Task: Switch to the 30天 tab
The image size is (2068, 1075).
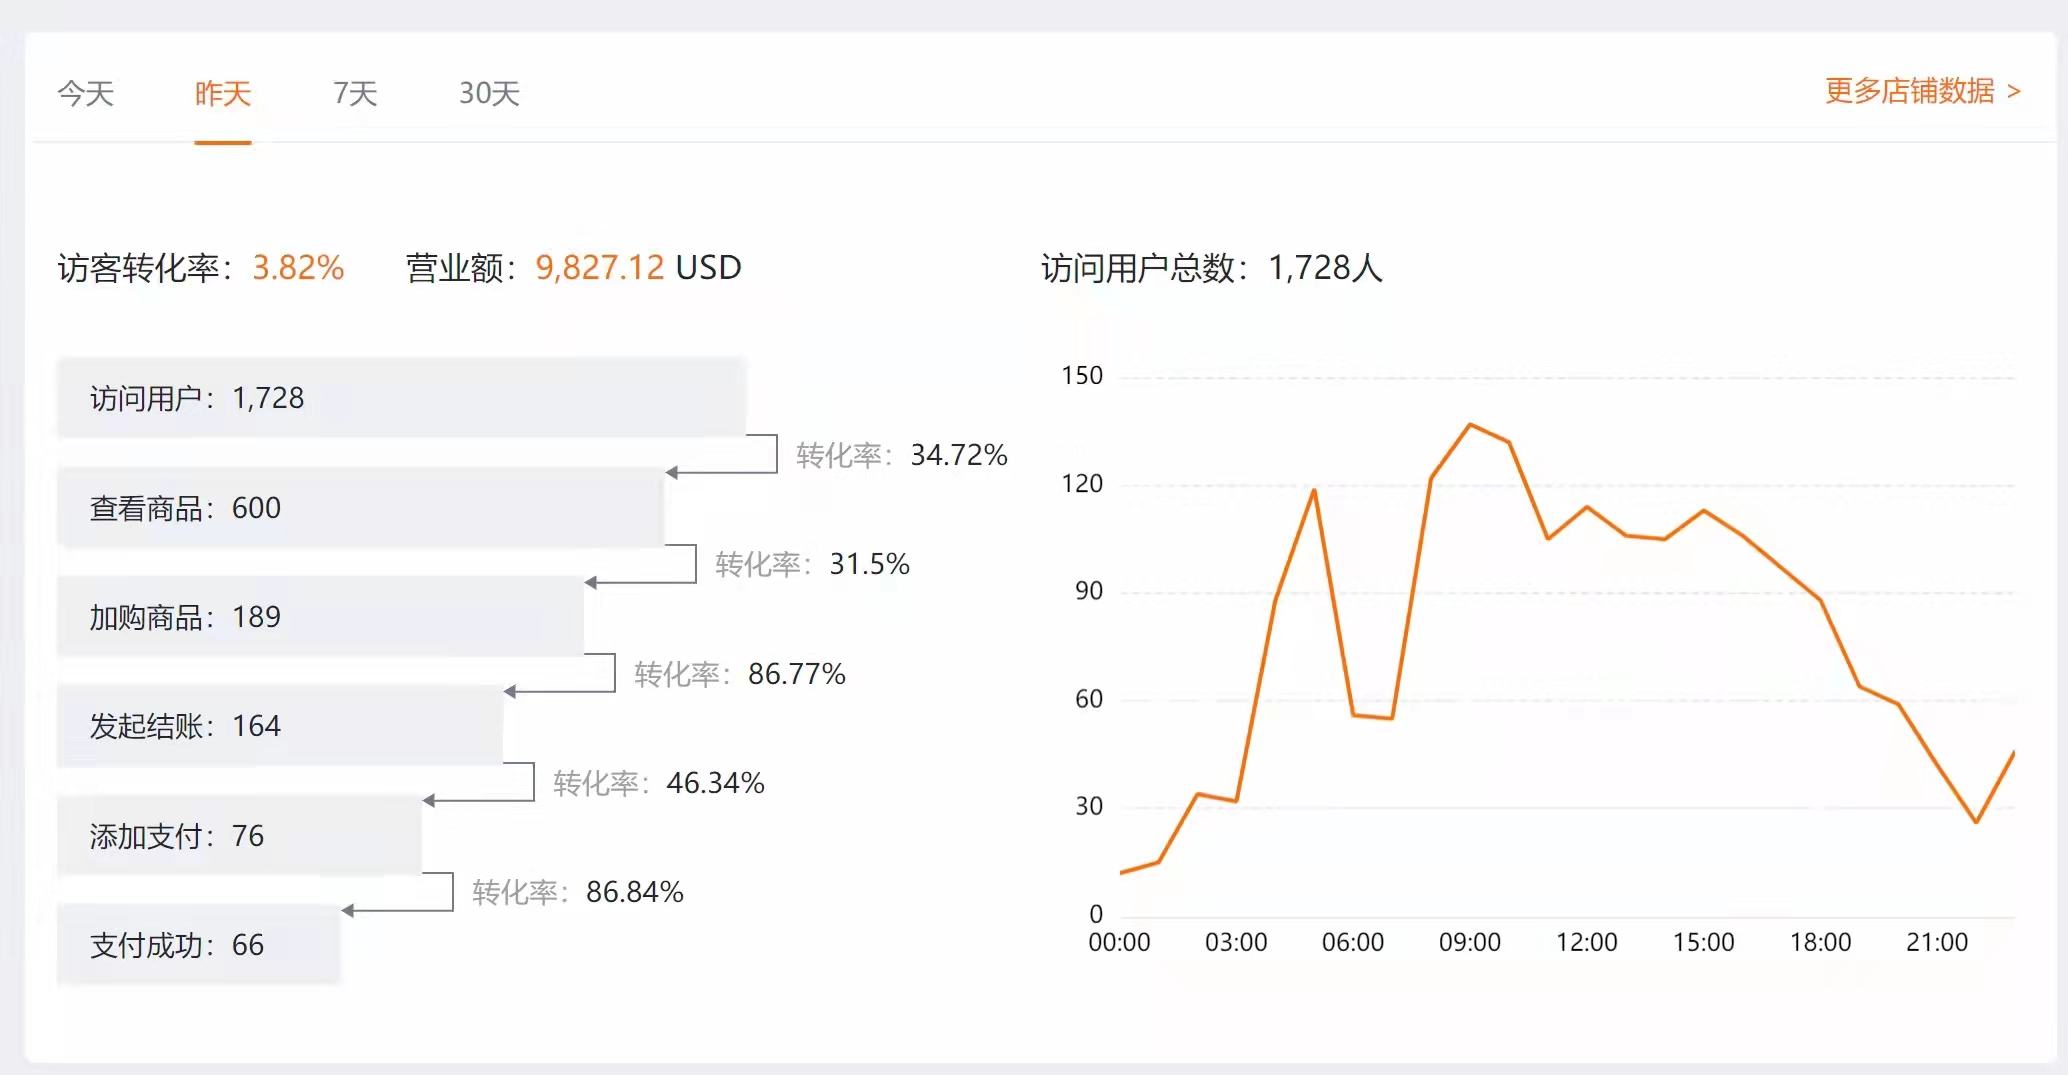Action: (x=489, y=93)
